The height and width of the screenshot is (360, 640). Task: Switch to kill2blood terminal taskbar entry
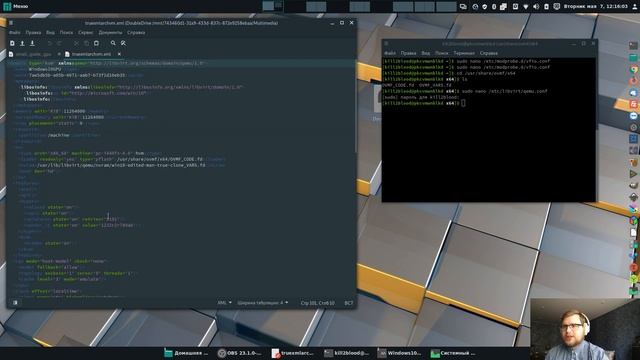pyautogui.click(x=346, y=353)
